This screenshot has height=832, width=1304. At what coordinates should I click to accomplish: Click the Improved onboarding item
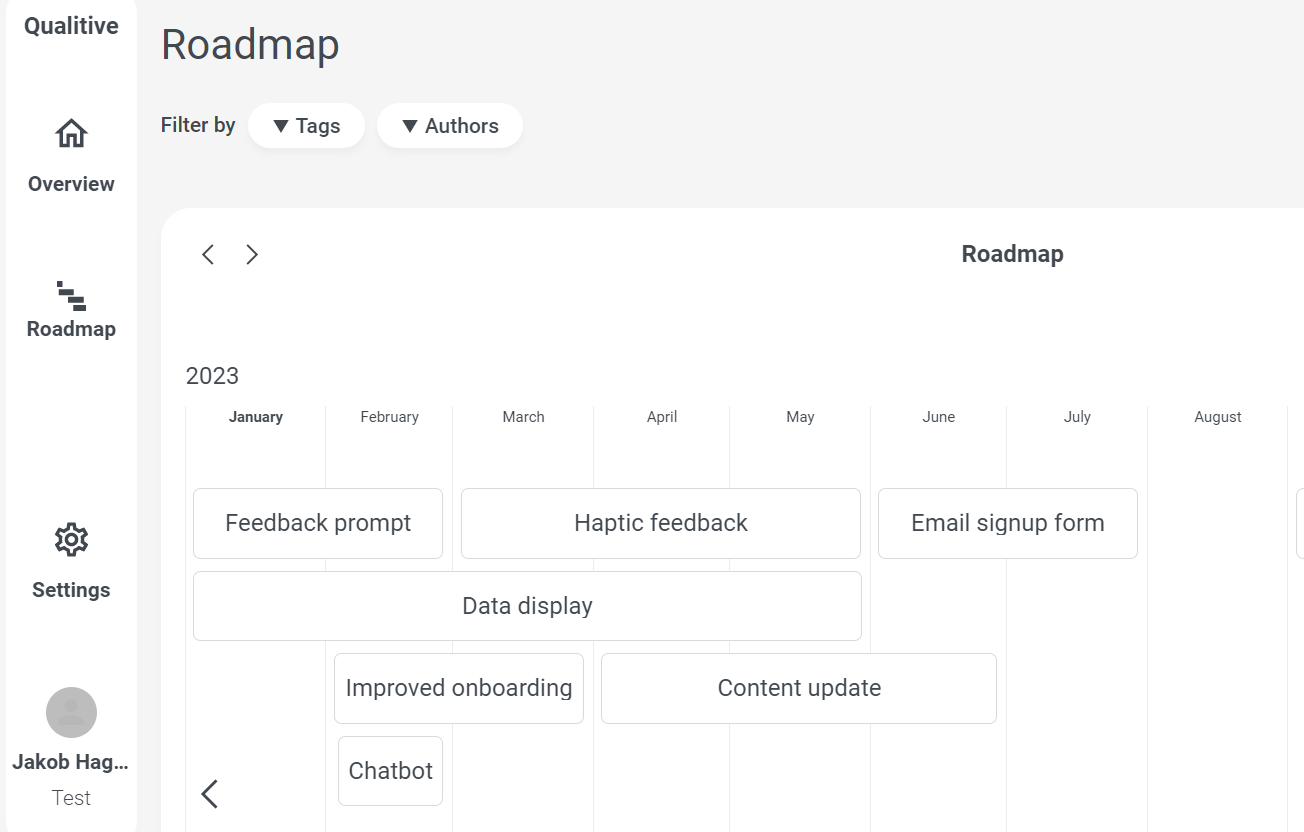point(458,688)
